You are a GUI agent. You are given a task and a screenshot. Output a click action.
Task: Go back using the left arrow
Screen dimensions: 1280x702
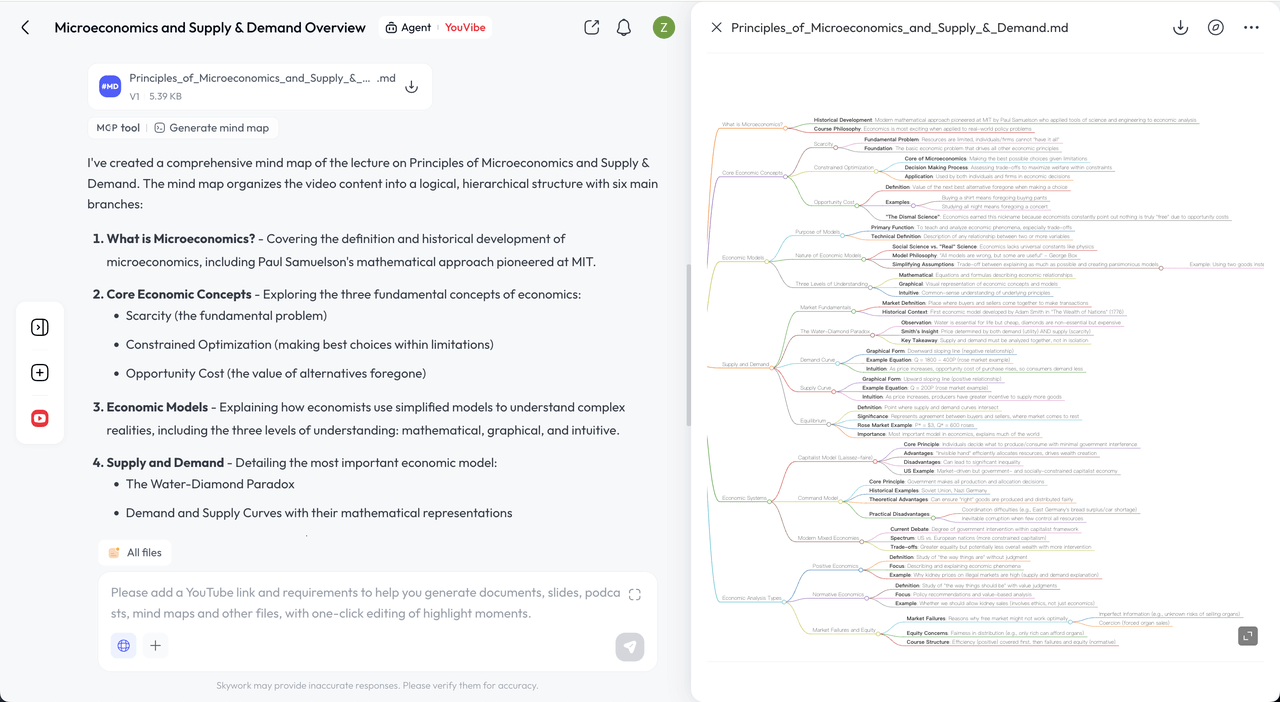(x=26, y=28)
